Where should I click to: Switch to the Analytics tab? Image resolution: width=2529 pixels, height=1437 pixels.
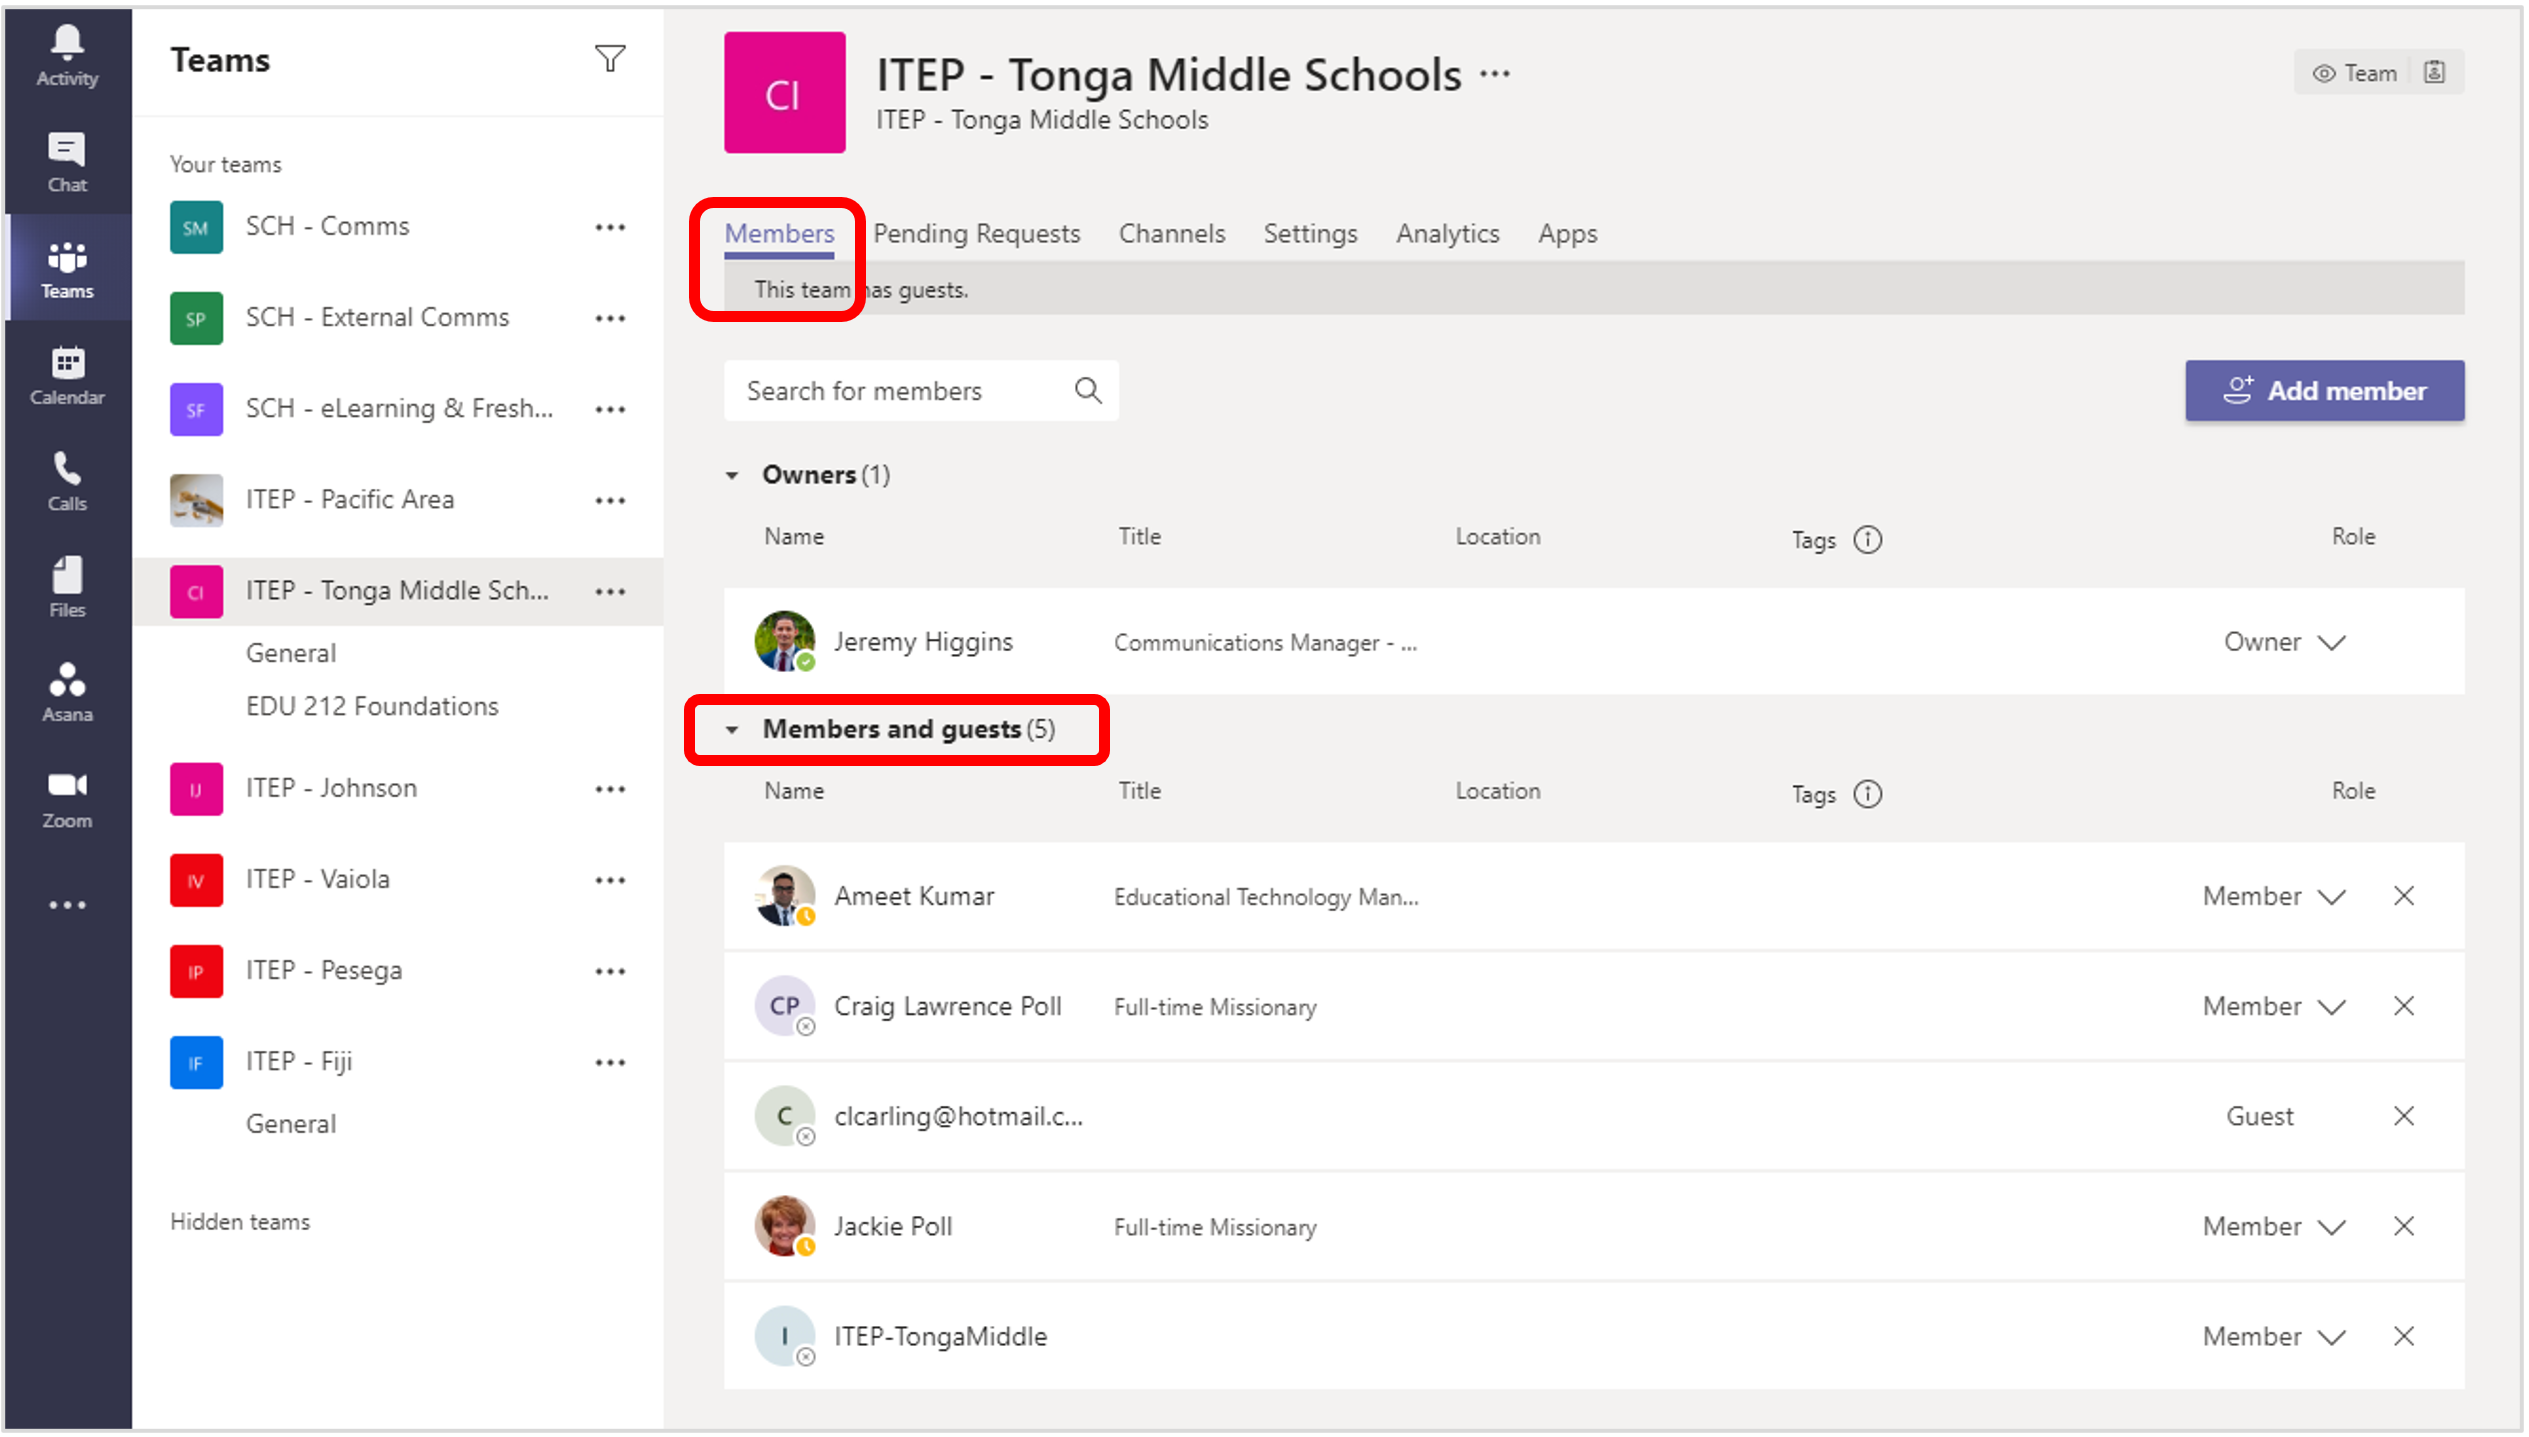1447,234
